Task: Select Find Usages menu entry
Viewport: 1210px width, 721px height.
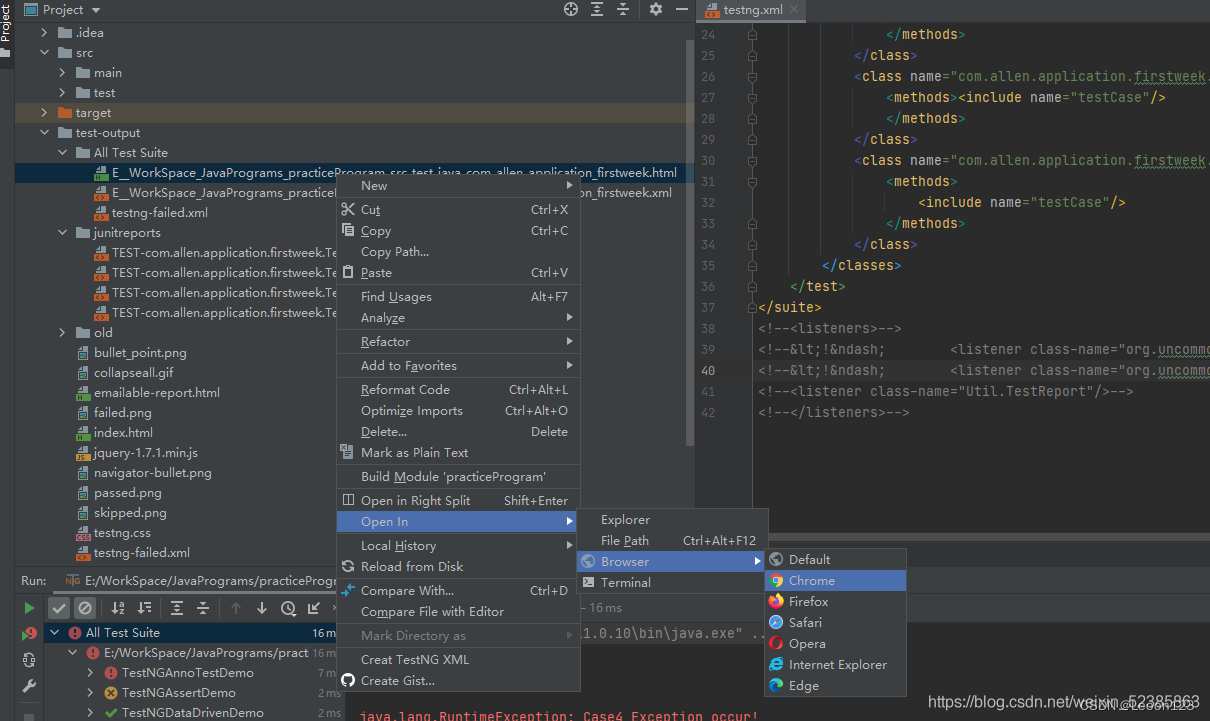Action: pyautogui.click(x=458, y=297)
